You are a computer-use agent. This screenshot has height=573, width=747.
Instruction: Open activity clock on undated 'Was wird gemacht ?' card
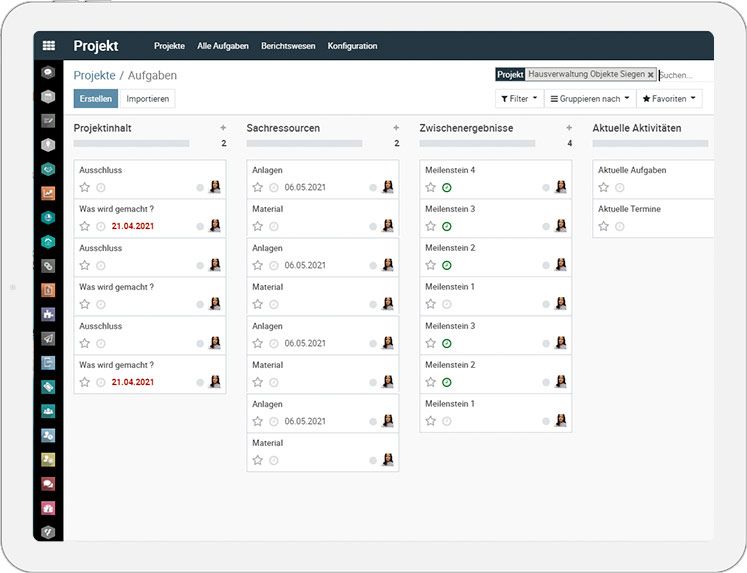101,304
